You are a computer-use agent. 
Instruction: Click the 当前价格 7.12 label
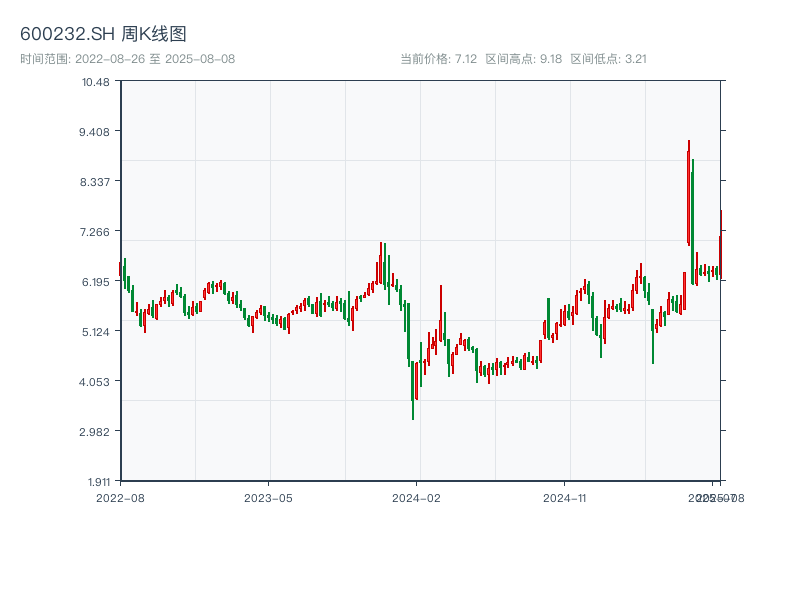pyautogui.click(x=438, y=59)
